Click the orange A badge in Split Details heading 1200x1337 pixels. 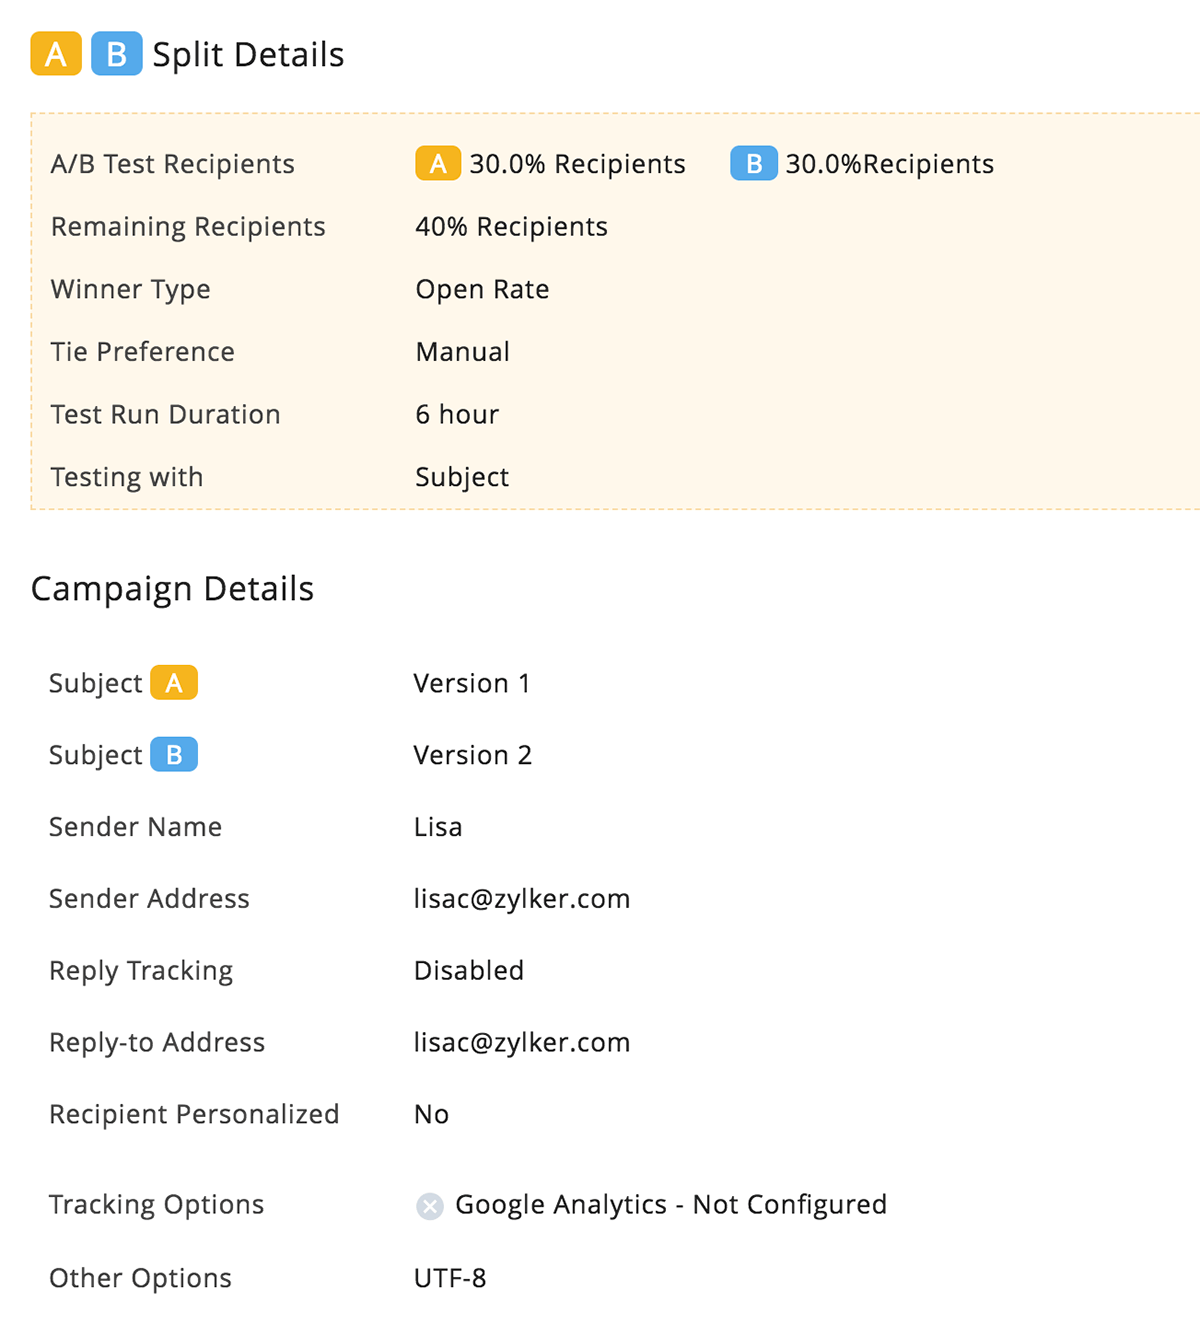(56, 54)
